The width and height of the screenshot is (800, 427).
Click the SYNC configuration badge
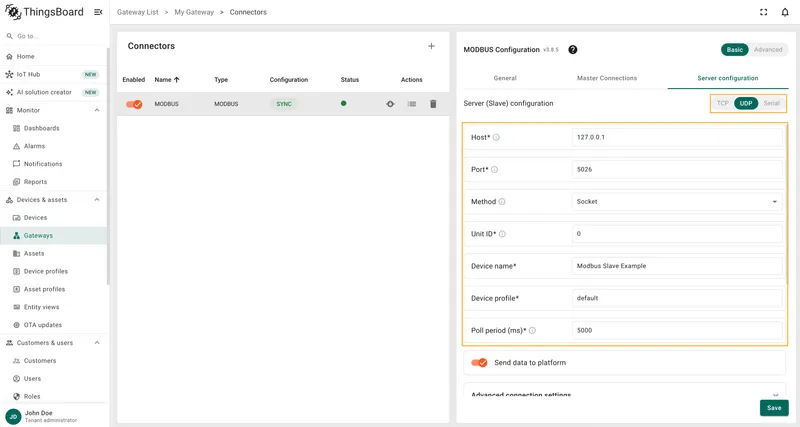[x=284, y=104]
